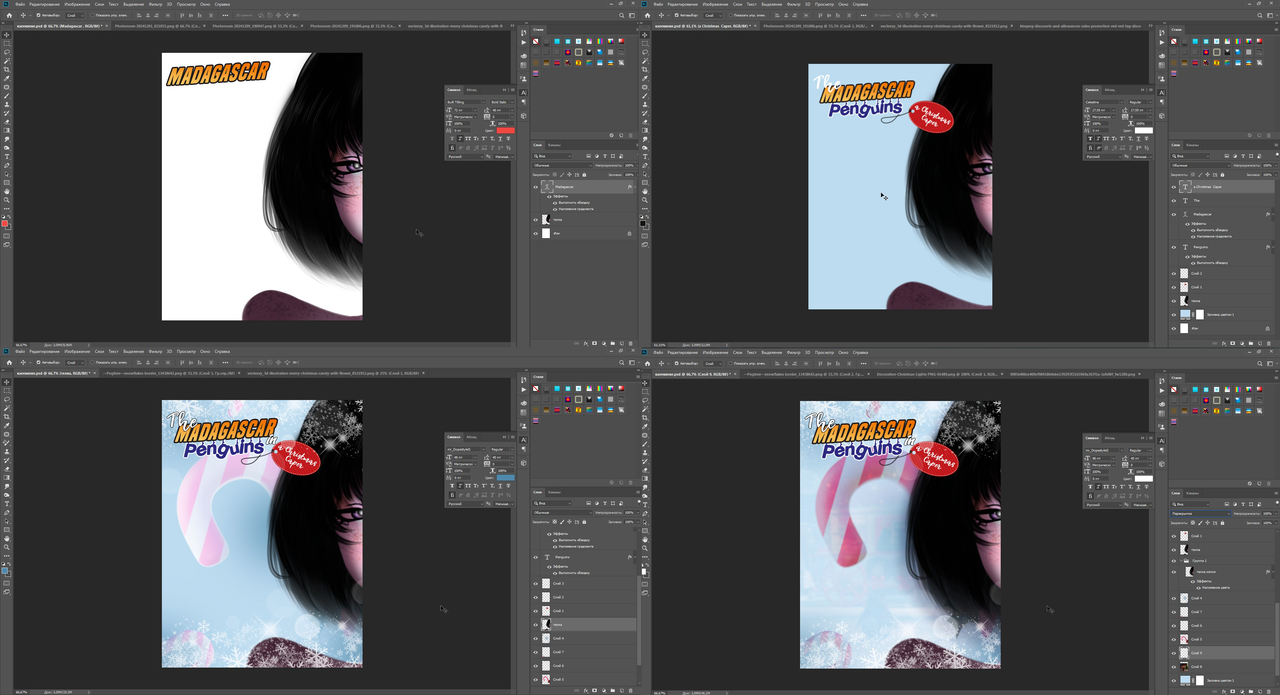Hide Слой 2 in the plain-blue-canvas window
Viewport: 1280px width, 695px height.
click(1174, 274)
